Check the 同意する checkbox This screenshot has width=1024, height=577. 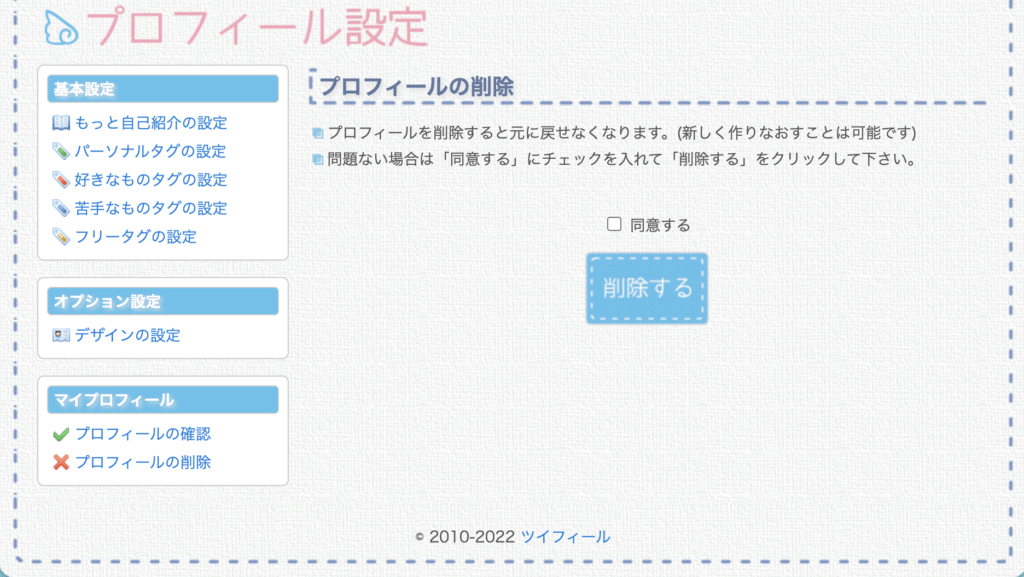point(614,224)
